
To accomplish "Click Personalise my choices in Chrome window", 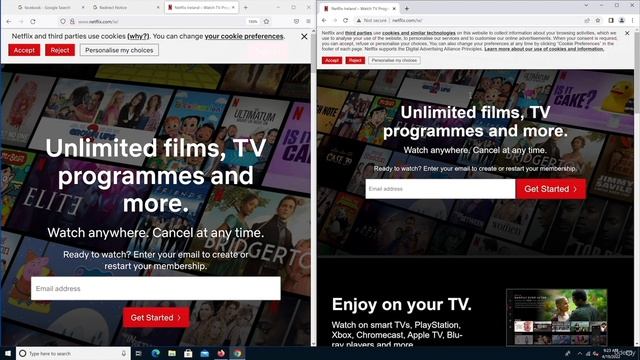I will point(394,60).
